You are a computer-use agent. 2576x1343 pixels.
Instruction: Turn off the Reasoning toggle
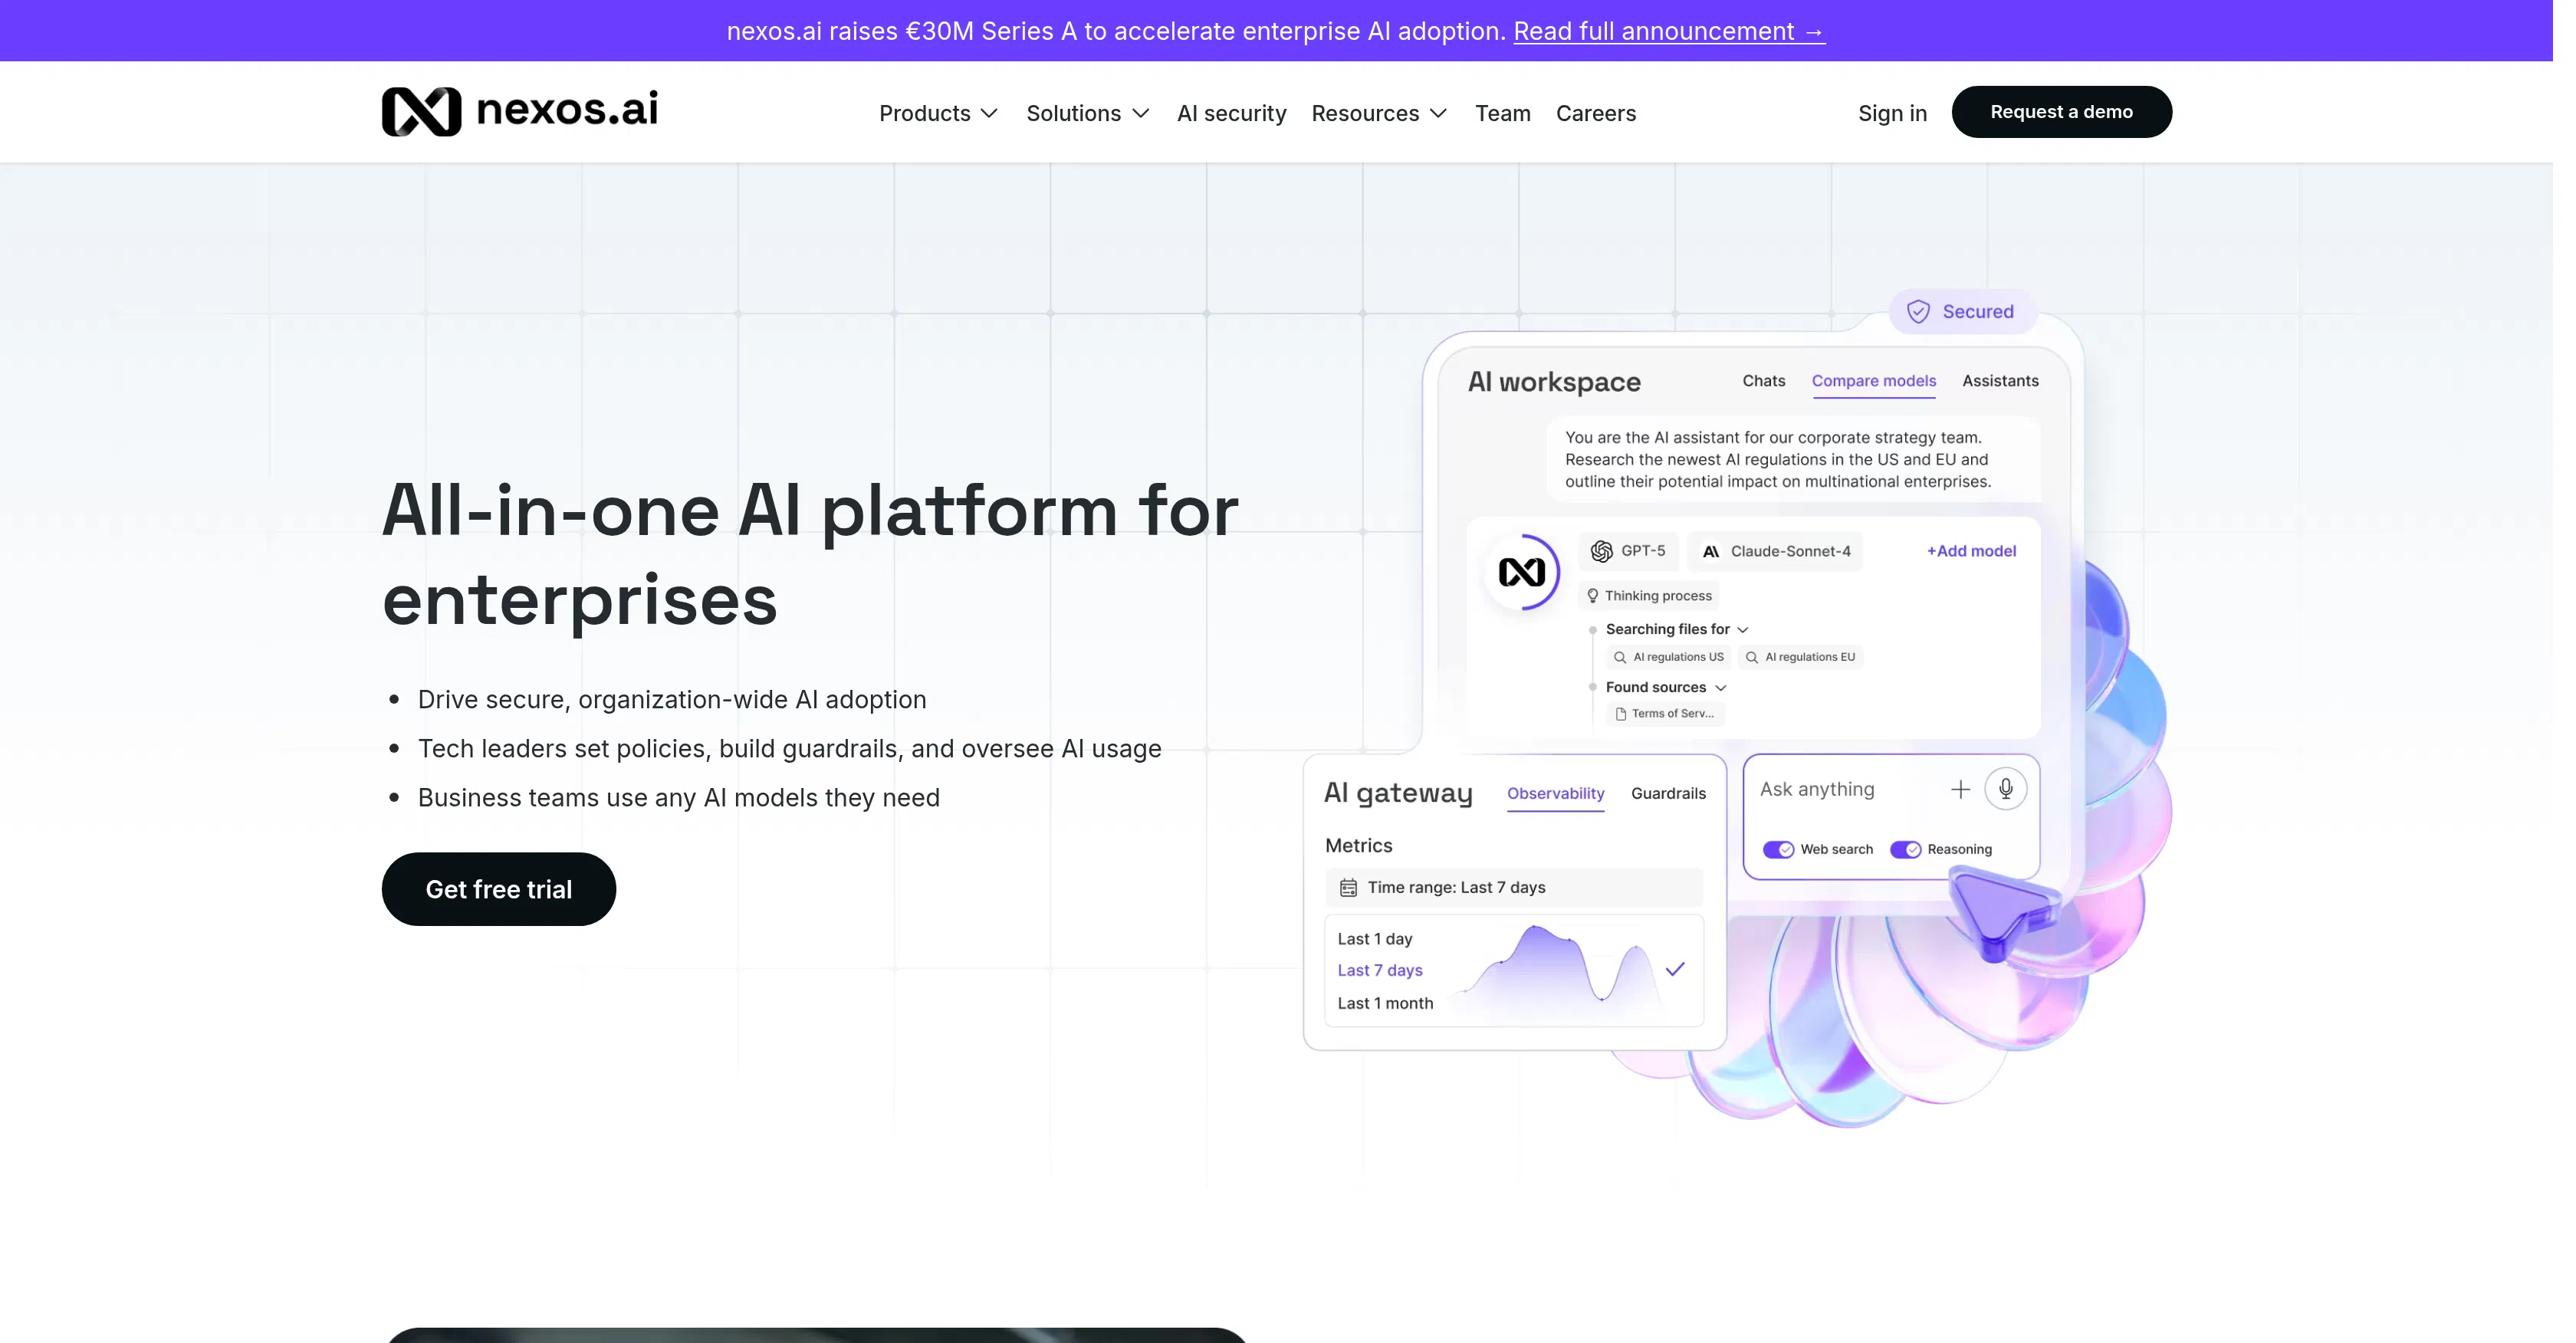[x=1906, y=849]
